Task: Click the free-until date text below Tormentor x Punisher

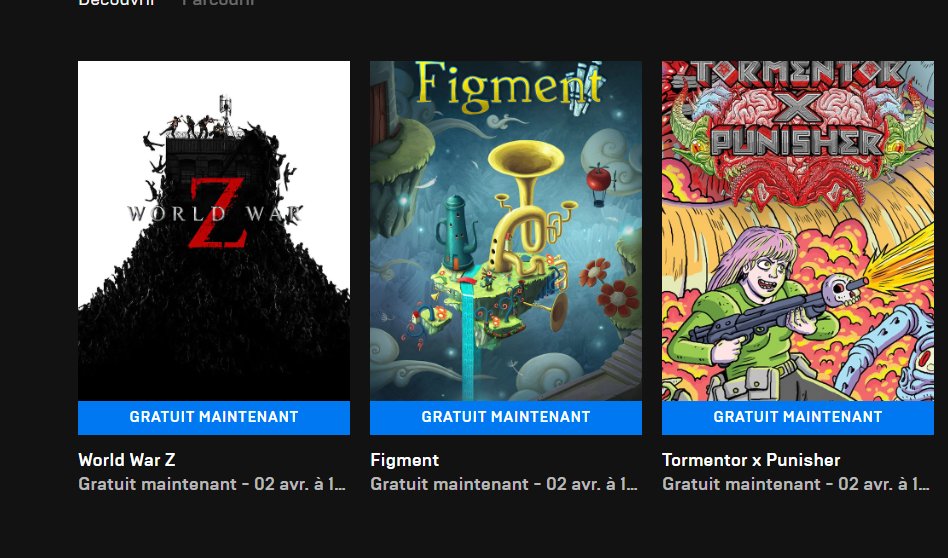Action: [x=796, y=484]
